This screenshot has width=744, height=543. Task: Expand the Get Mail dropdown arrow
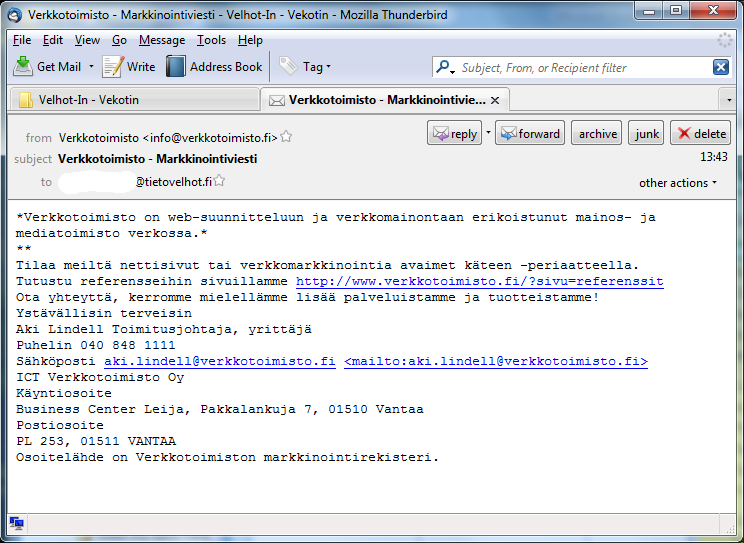coord(91,67)
